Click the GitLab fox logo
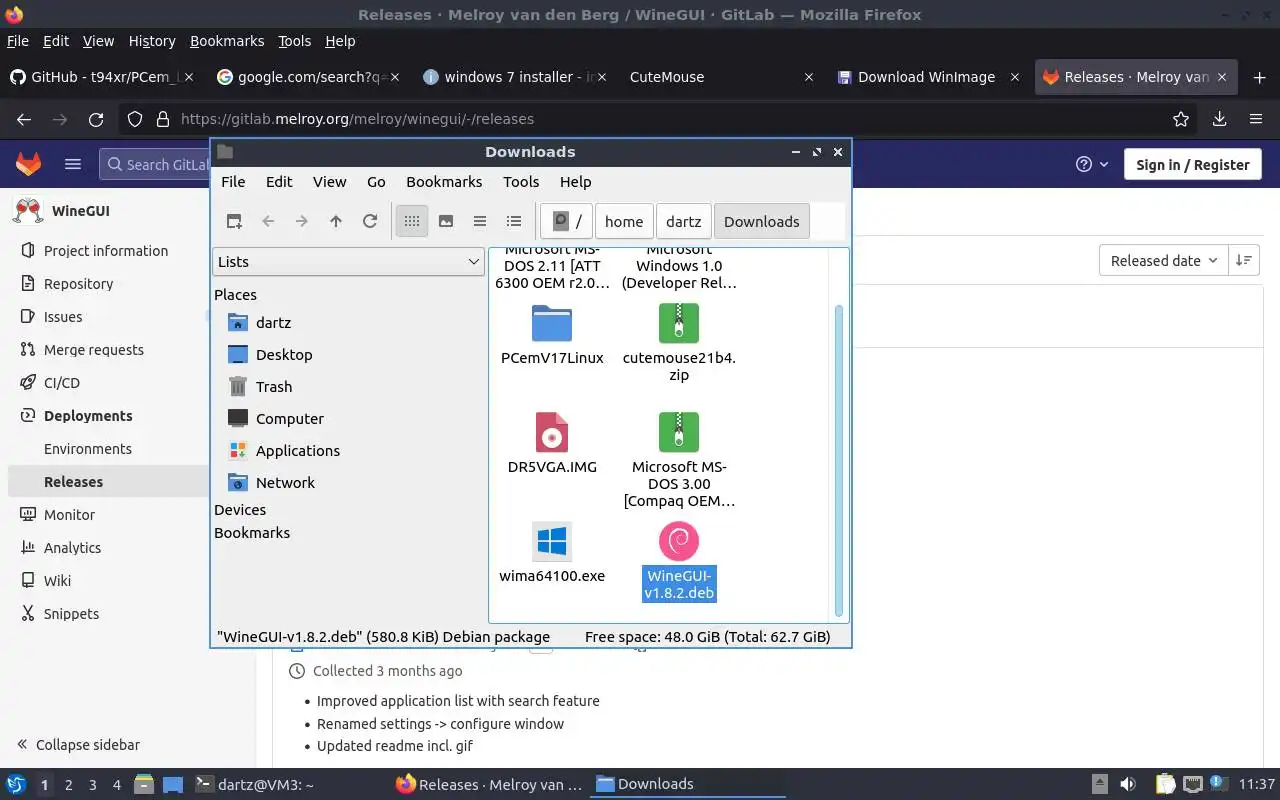The image size is (1280, 800). [x=28, y=164]
